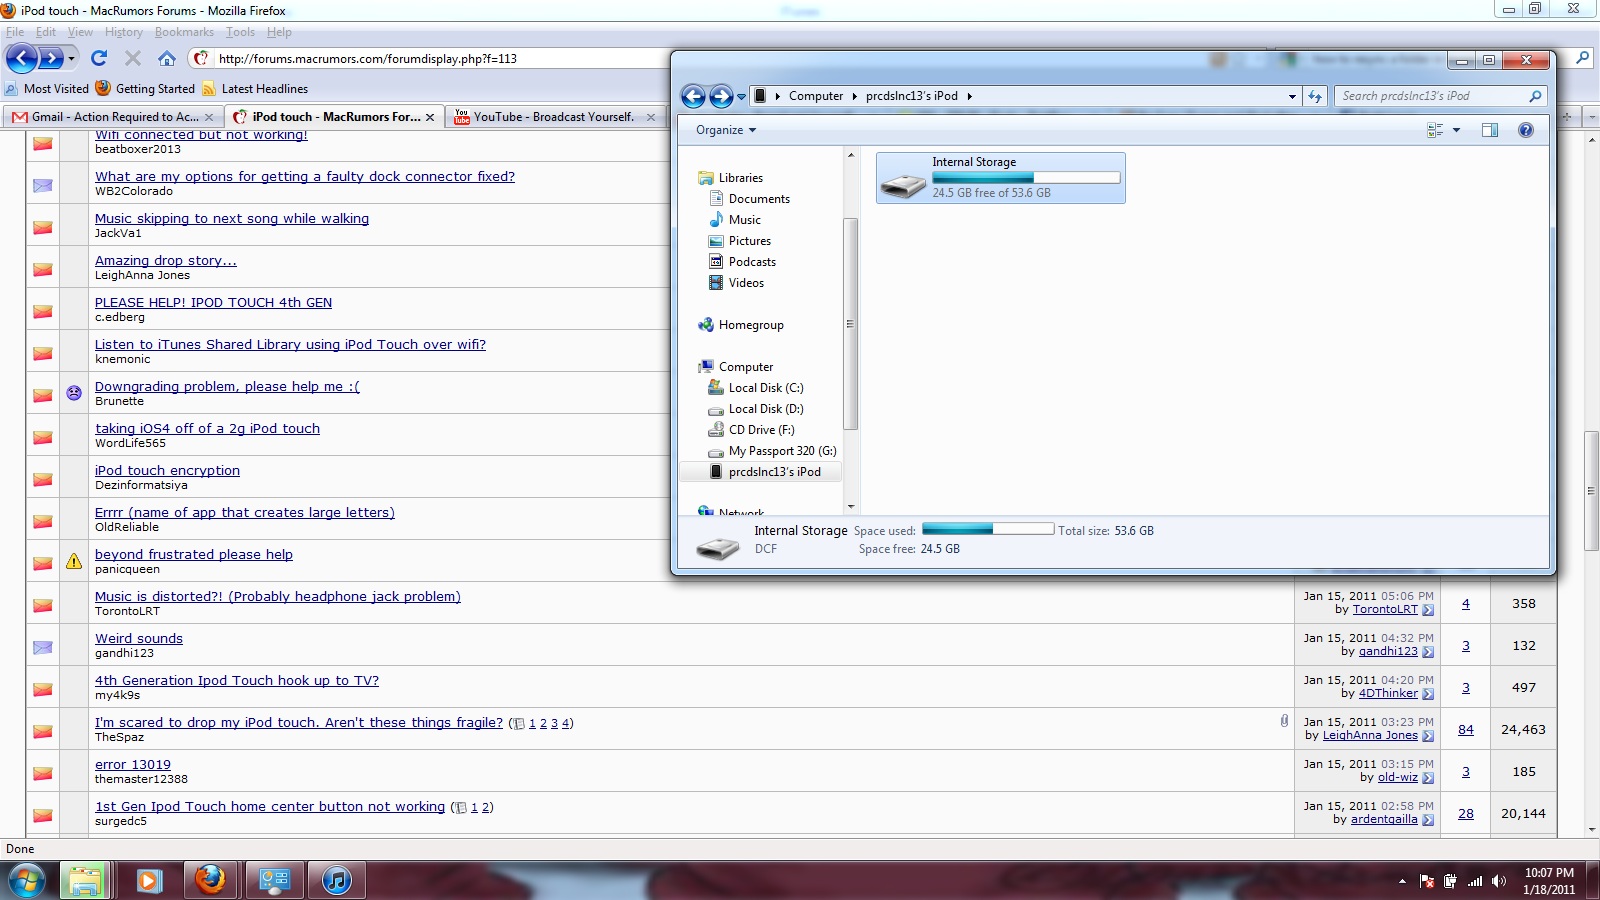Open Most Visited bookmarks

tap(47, 89)
